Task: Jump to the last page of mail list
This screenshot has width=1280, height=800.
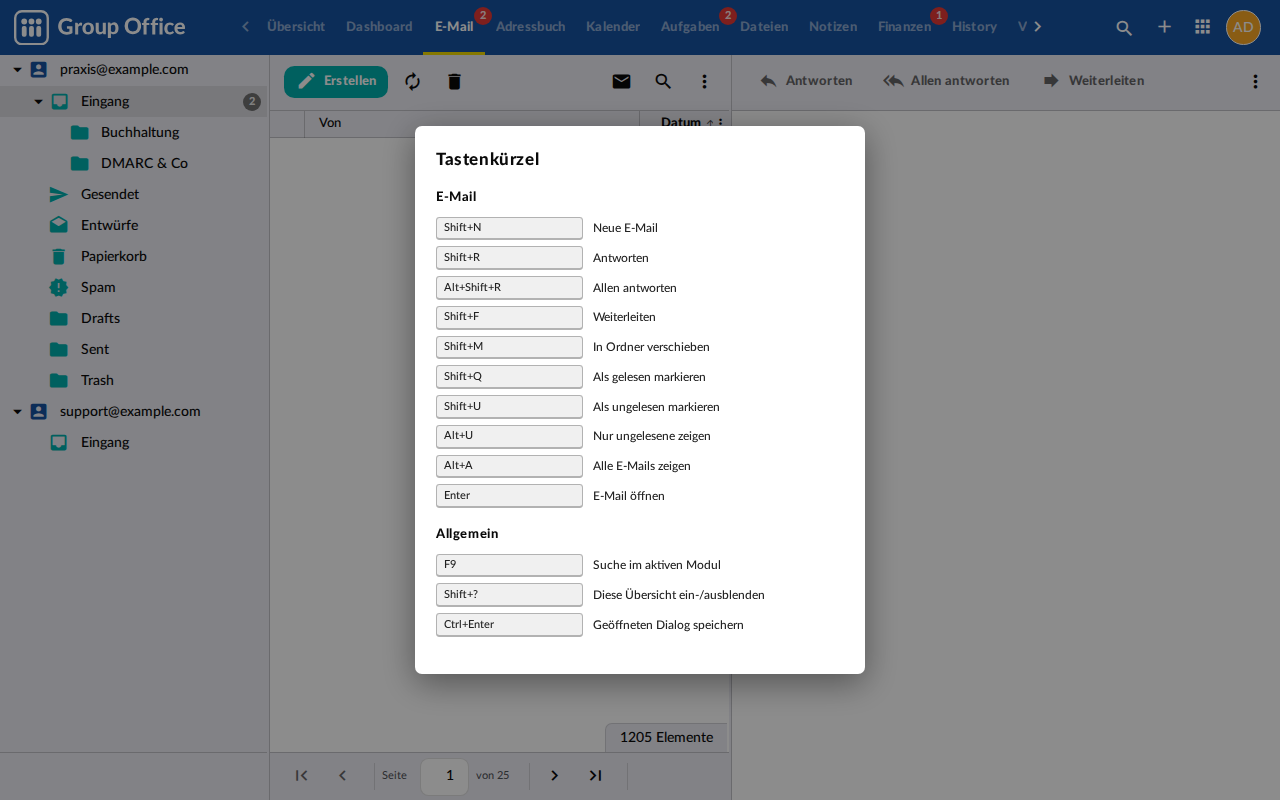Action: pyautogui.click(x=595, y=775)
